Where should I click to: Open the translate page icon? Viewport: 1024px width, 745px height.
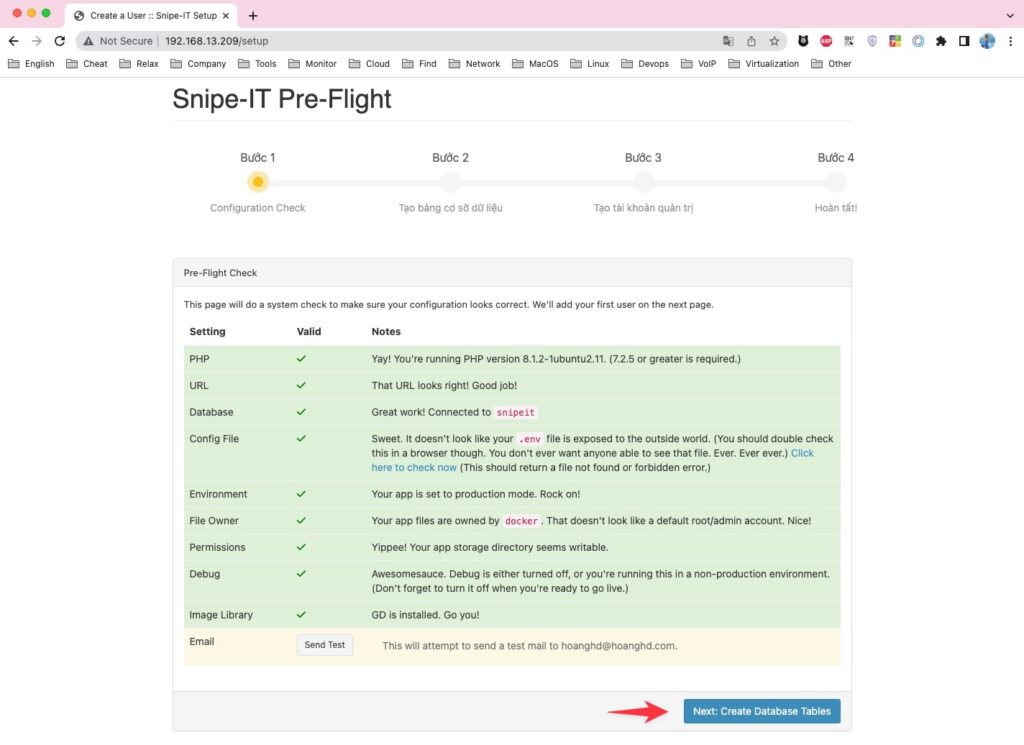(x=728, y=41)
